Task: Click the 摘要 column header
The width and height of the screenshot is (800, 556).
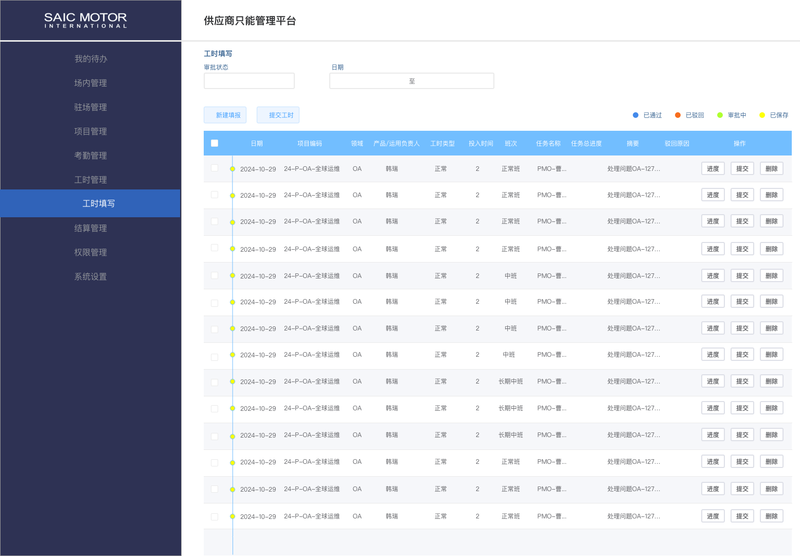Action: click(x=633, y=143)
